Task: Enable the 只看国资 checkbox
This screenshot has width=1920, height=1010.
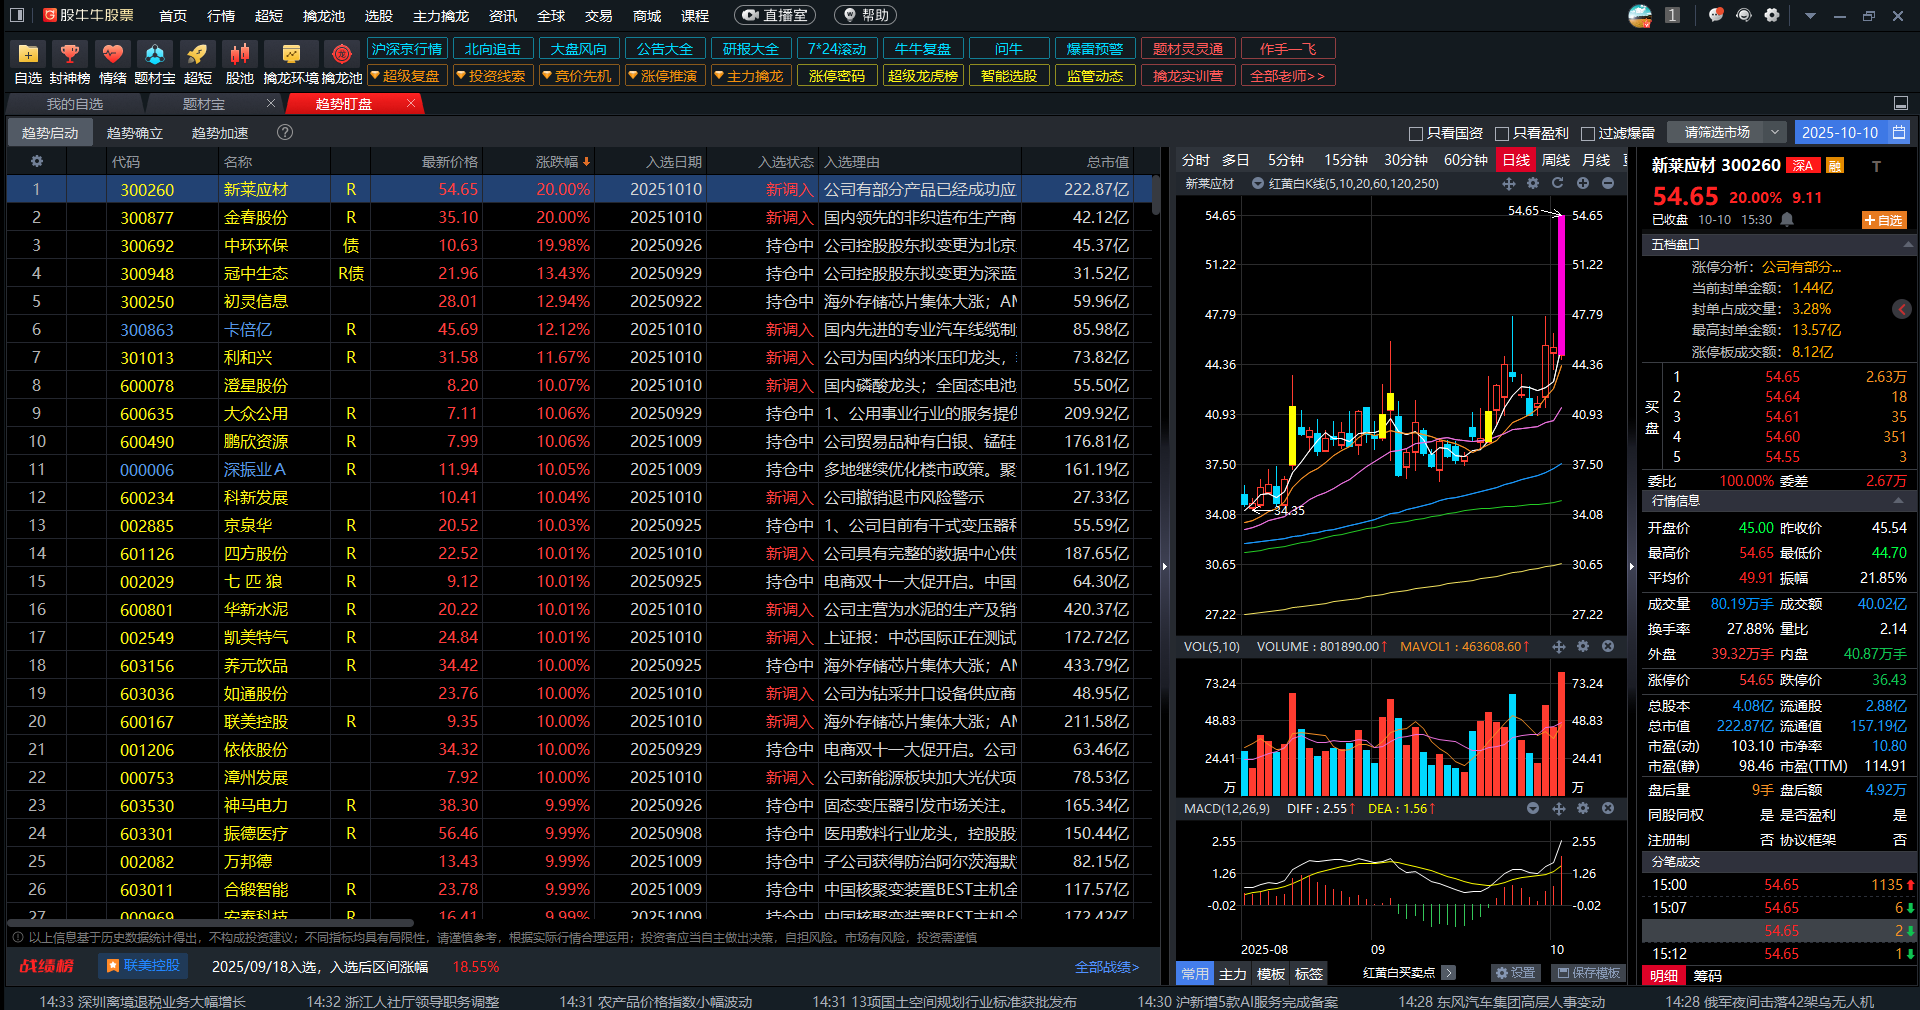Action: pos(1415,133)
